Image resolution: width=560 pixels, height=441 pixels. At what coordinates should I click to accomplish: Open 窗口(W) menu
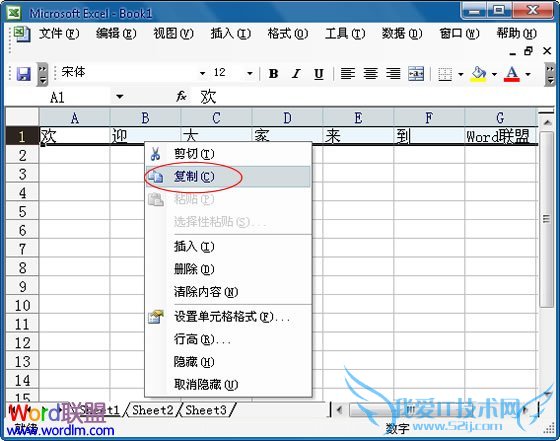[459, 34]
